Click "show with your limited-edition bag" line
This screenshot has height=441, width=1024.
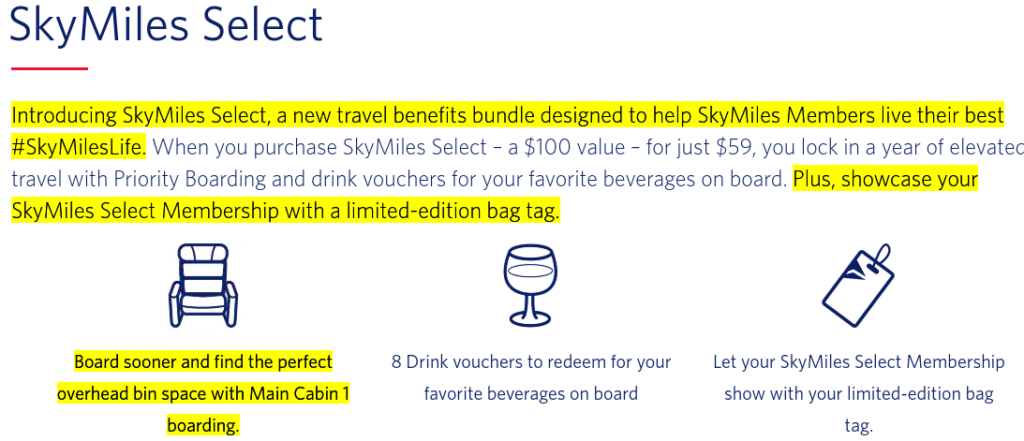coord(859,394)
